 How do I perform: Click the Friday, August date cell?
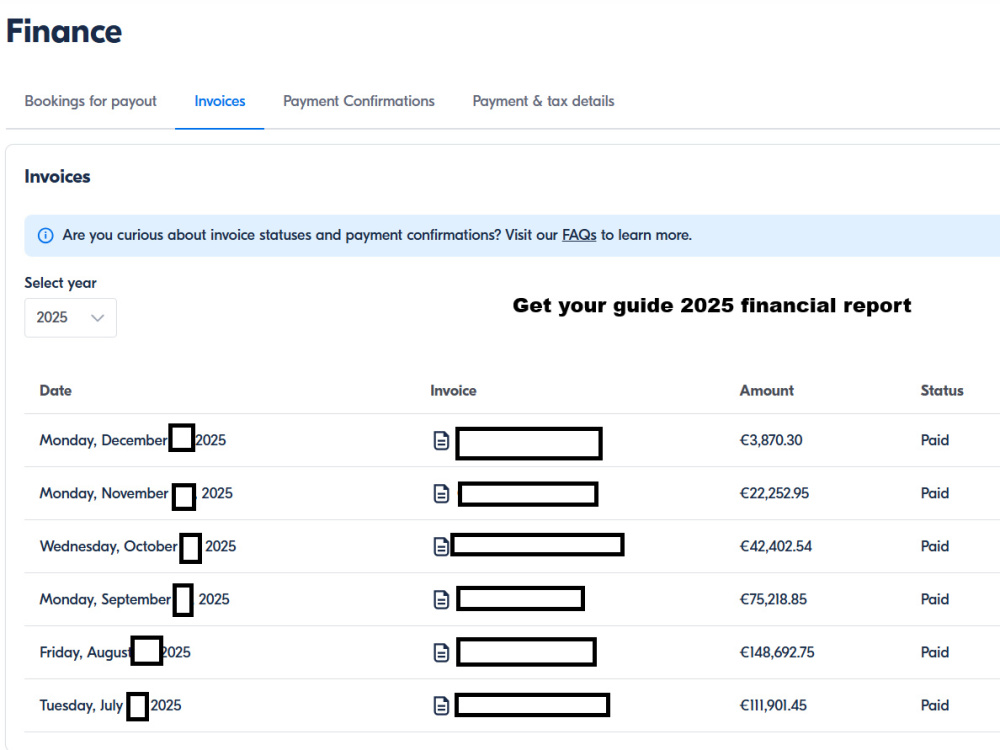pos(115,652)
